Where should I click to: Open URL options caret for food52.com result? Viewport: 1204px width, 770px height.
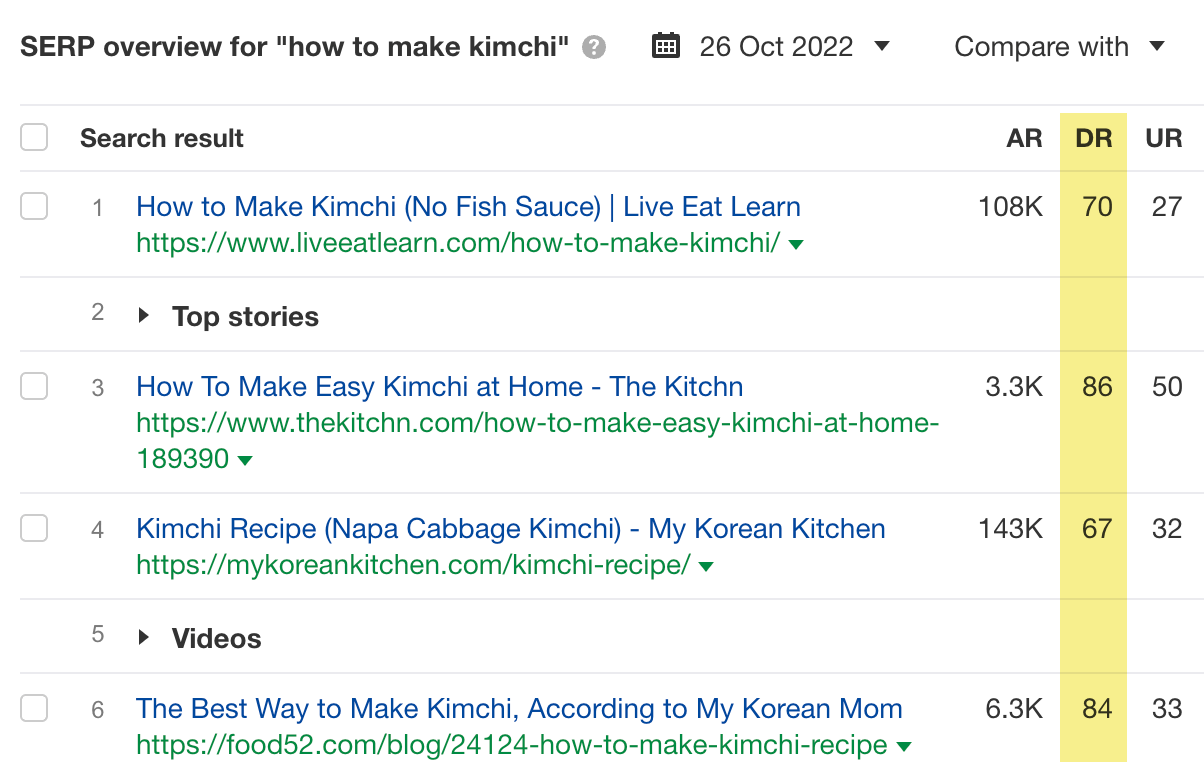click(904, 745)
